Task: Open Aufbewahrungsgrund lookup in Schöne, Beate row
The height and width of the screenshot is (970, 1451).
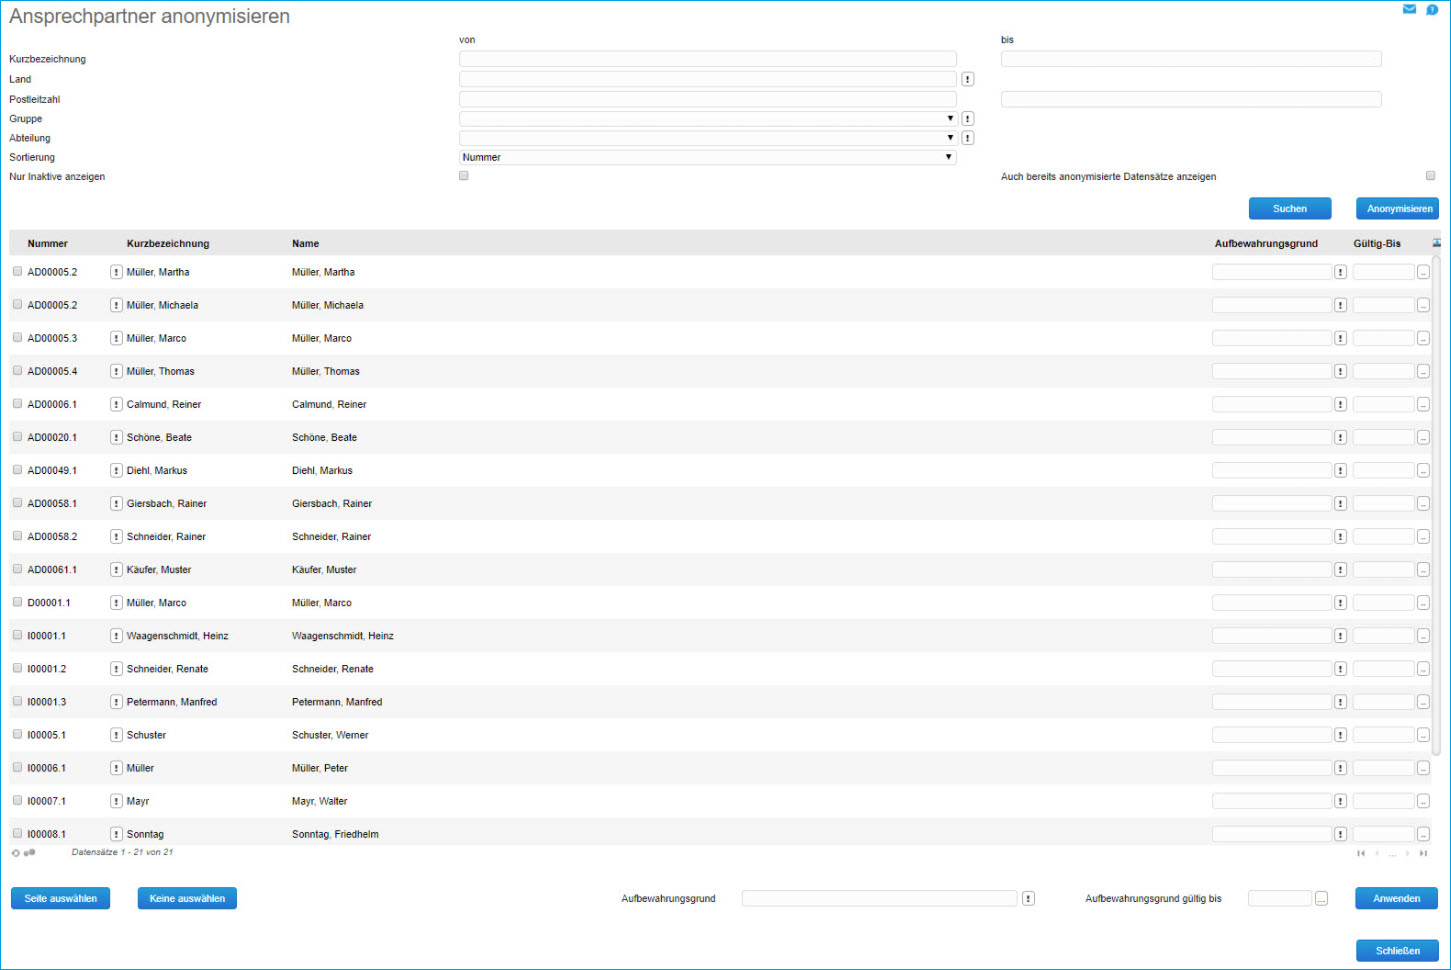Action: (x=1340, y=437)
